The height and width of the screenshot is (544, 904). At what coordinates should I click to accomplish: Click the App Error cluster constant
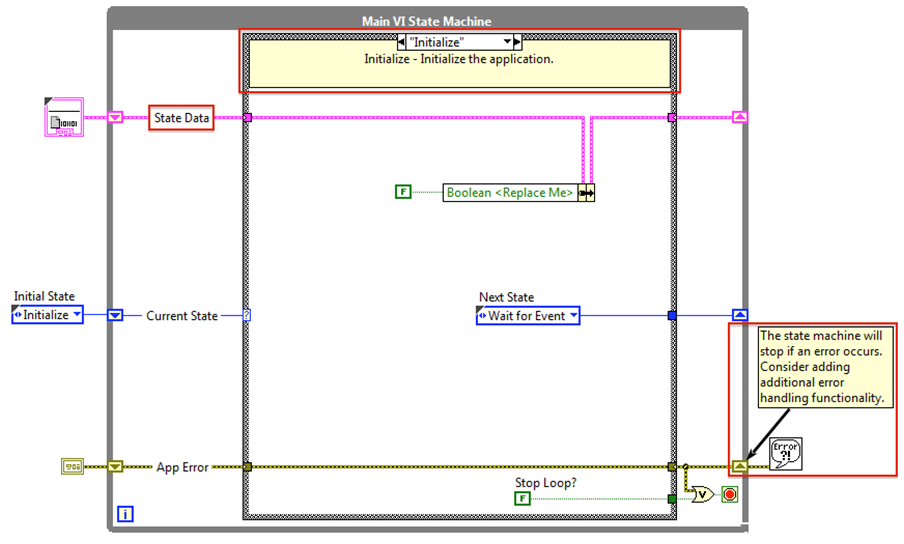(72, 466)
